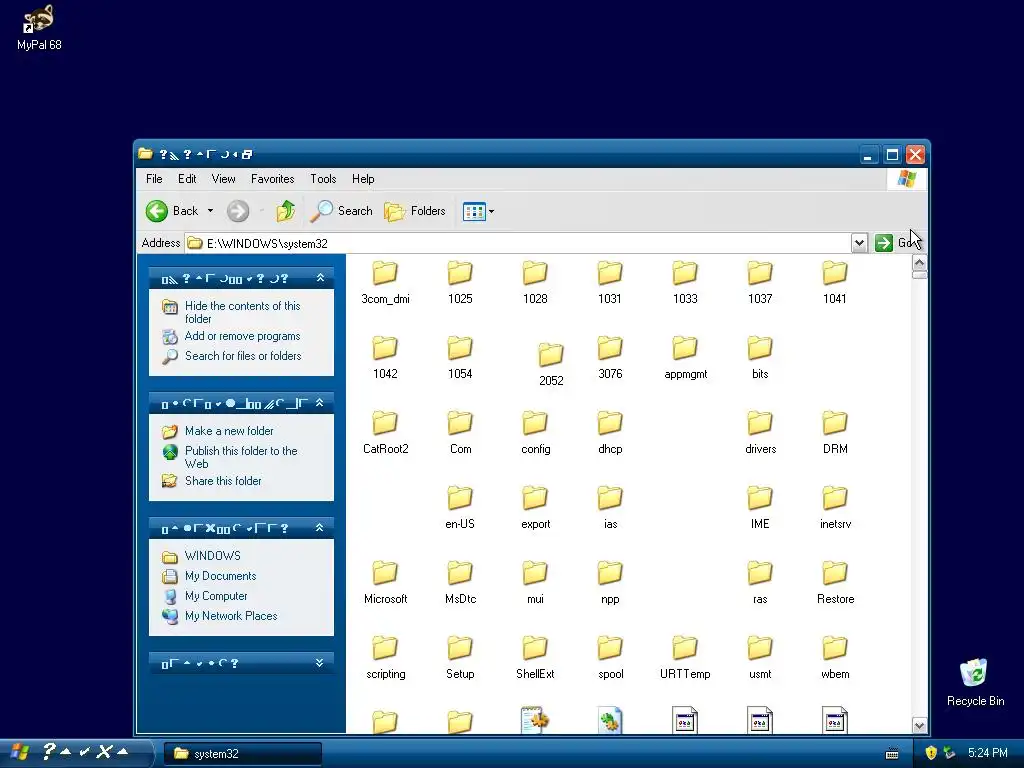Select the bits folder
Viewport: 1024px width, 768px height.
[760, 358]
